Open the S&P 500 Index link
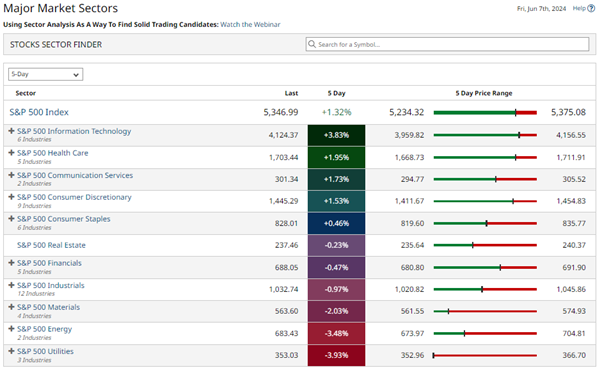The image size is (602, 368). (39, 112)
